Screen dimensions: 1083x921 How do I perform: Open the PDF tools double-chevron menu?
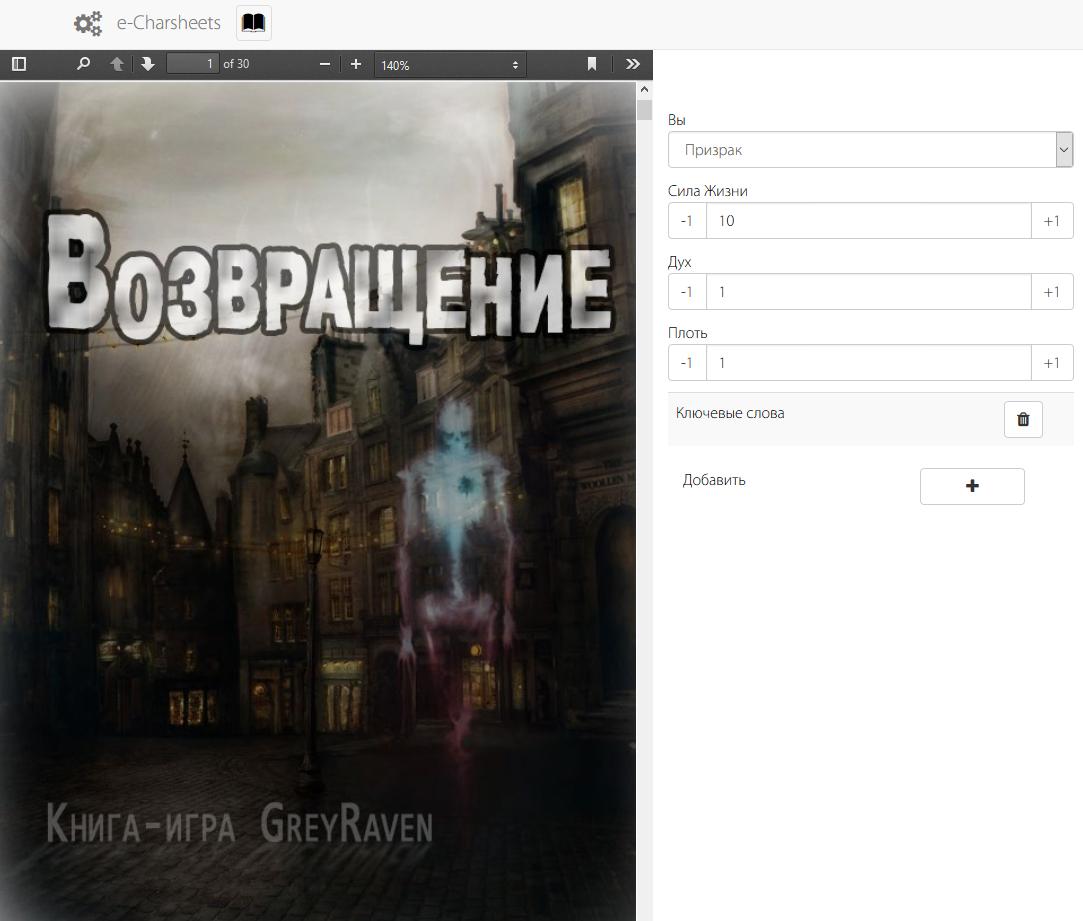tap(633, 64)
